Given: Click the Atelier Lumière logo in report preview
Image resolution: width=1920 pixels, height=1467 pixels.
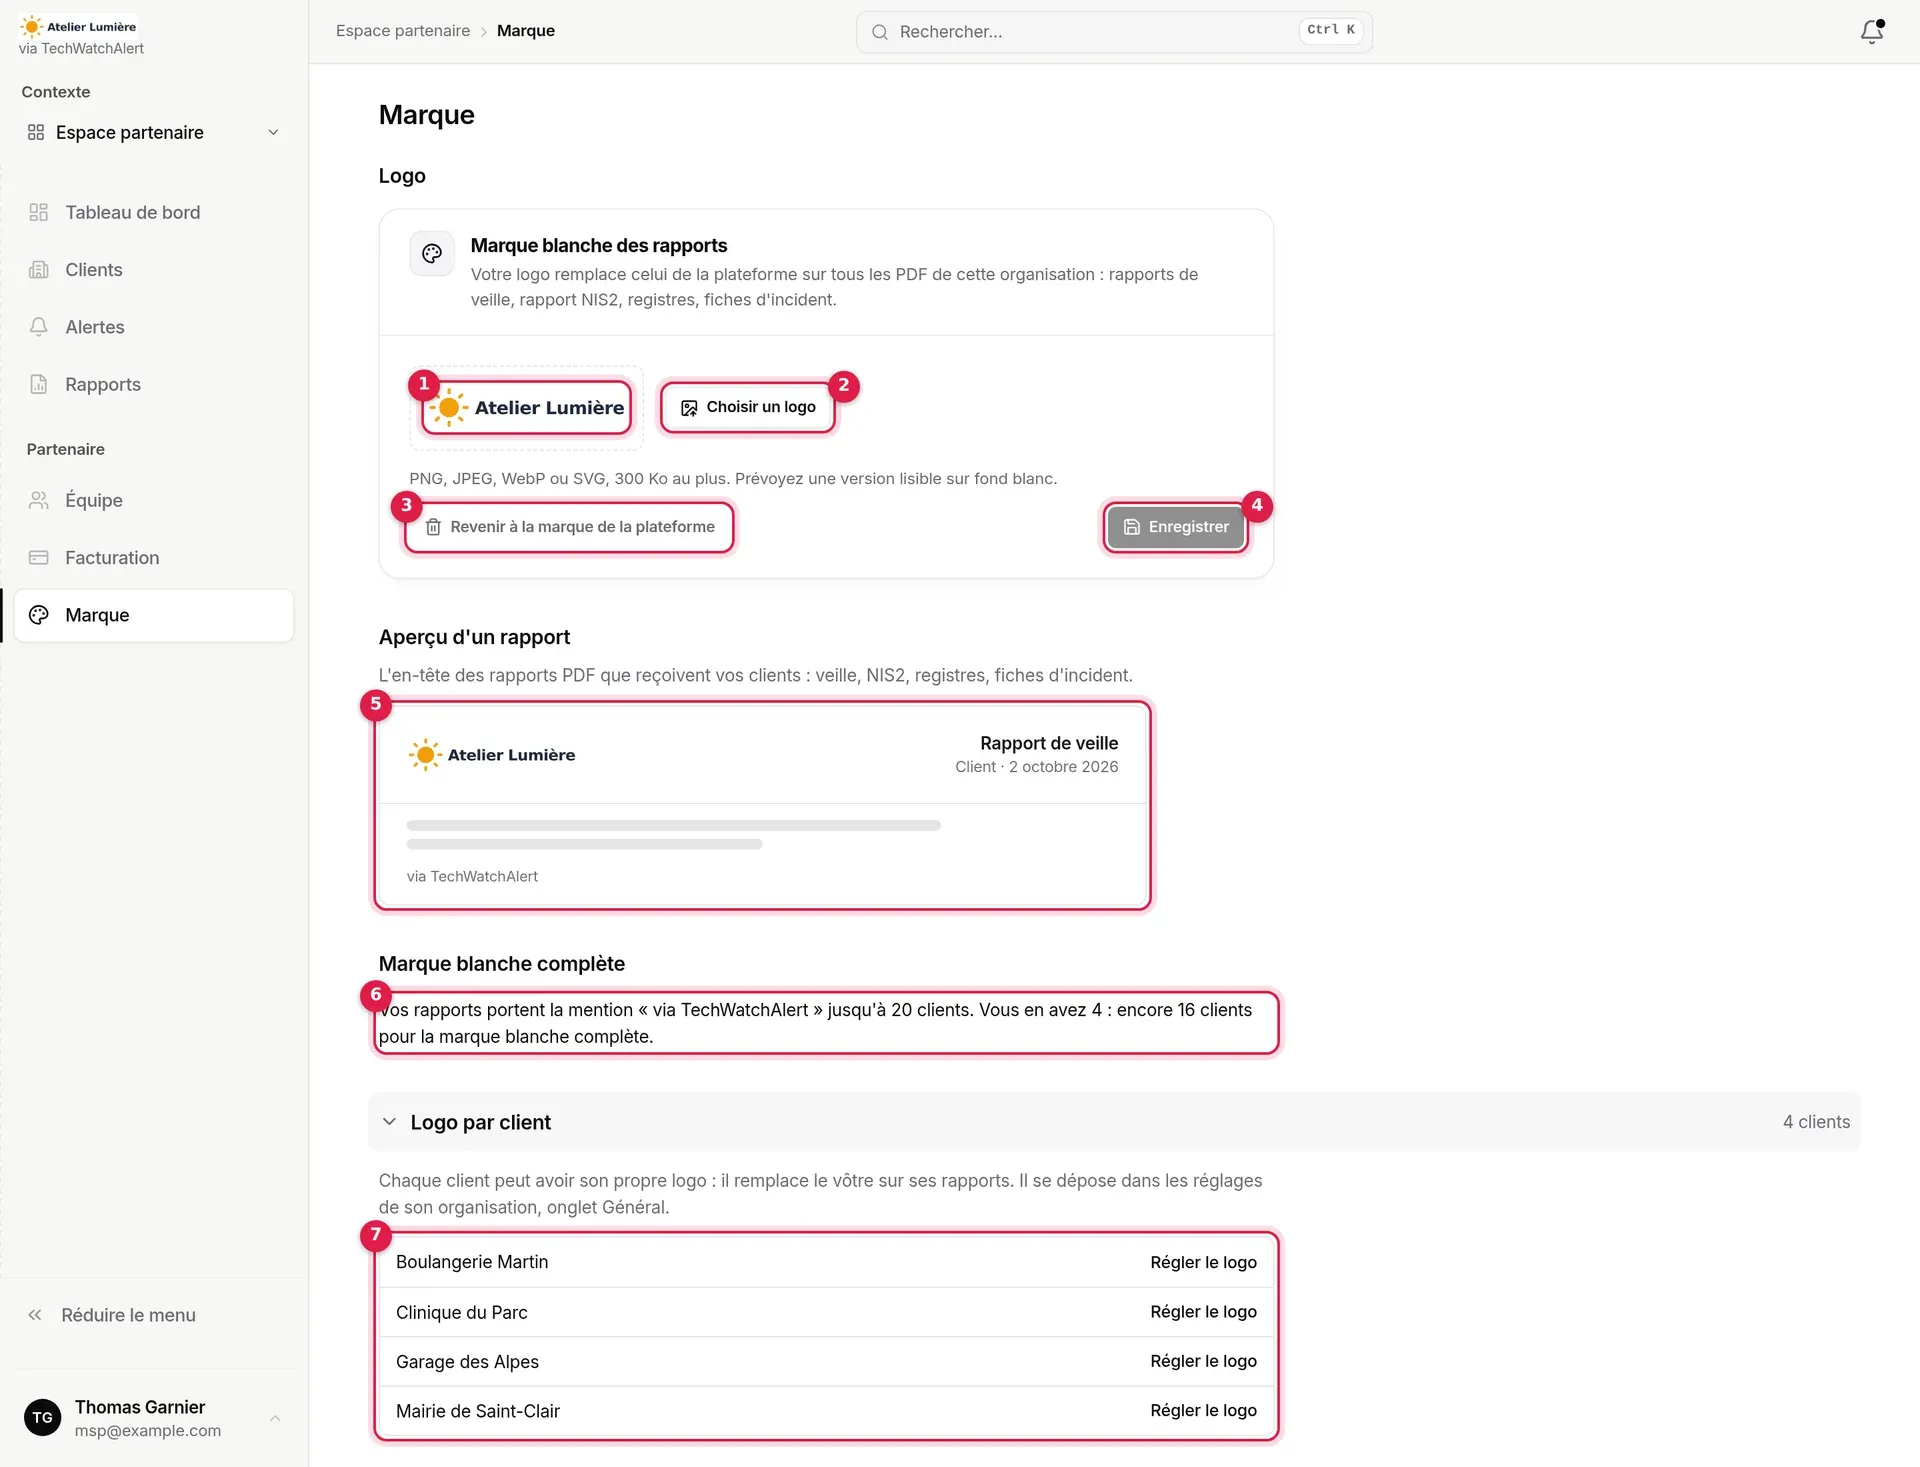Looking at the screenshot, I should point(492,755).
